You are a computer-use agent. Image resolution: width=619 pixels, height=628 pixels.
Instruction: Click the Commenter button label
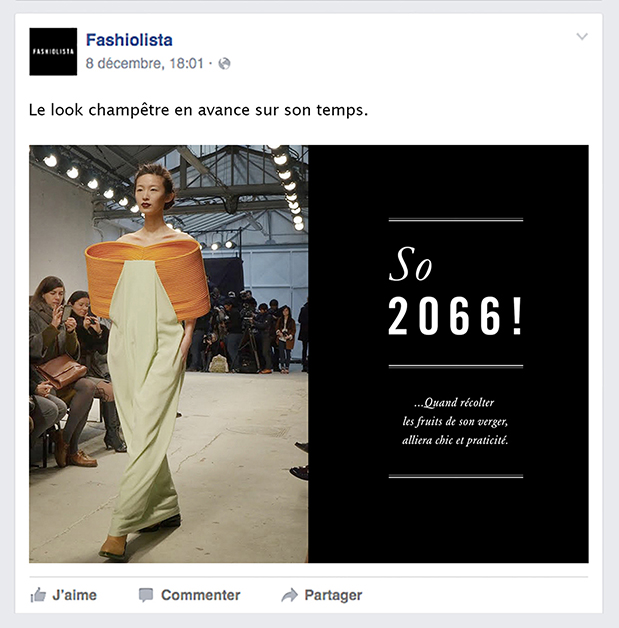[201, 595]
